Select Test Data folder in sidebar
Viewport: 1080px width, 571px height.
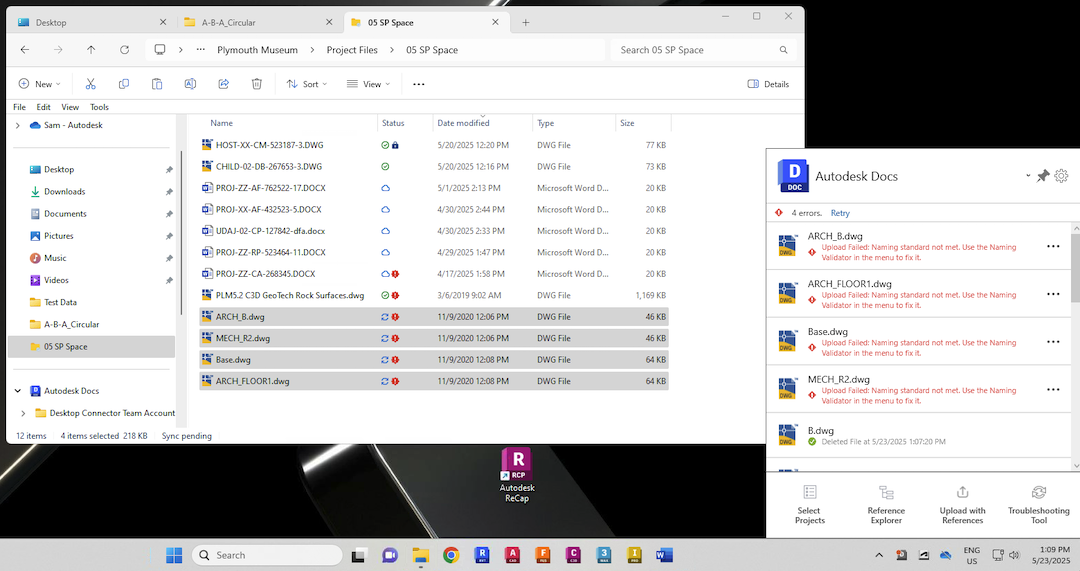click(61, 302)
